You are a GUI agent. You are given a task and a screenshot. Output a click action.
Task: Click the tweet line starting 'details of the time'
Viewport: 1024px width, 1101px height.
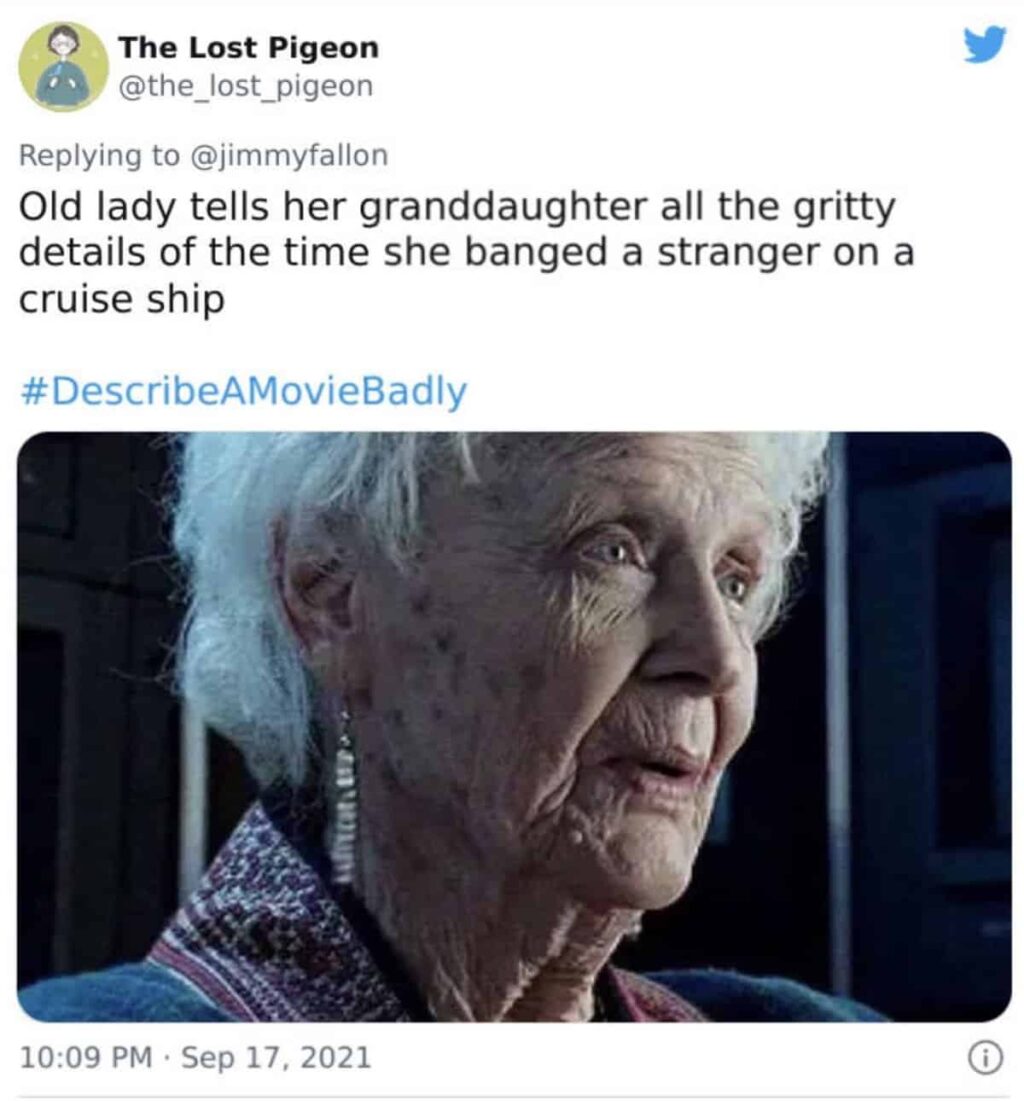coord(466,253)
